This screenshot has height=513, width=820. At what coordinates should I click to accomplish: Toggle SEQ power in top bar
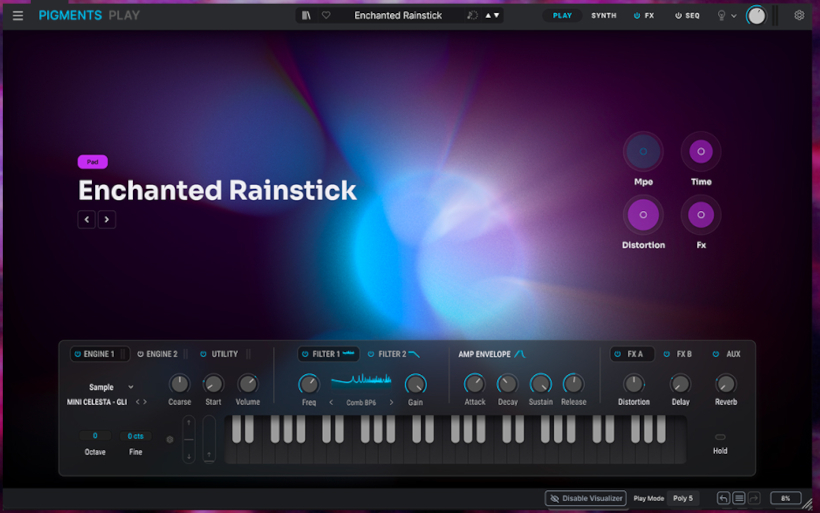click(x=678, y=16)
